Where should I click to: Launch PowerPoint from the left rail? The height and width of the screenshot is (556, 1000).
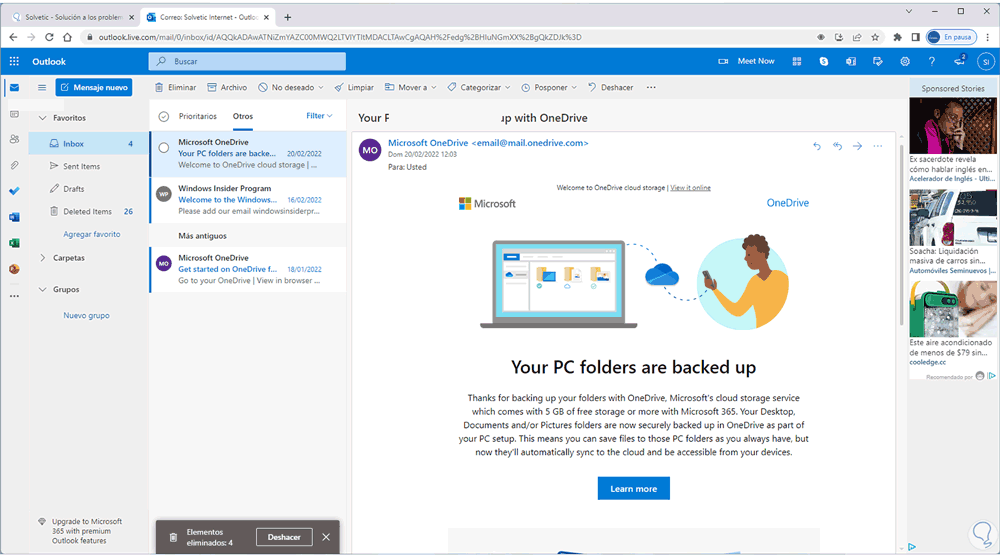pos(14,269)
